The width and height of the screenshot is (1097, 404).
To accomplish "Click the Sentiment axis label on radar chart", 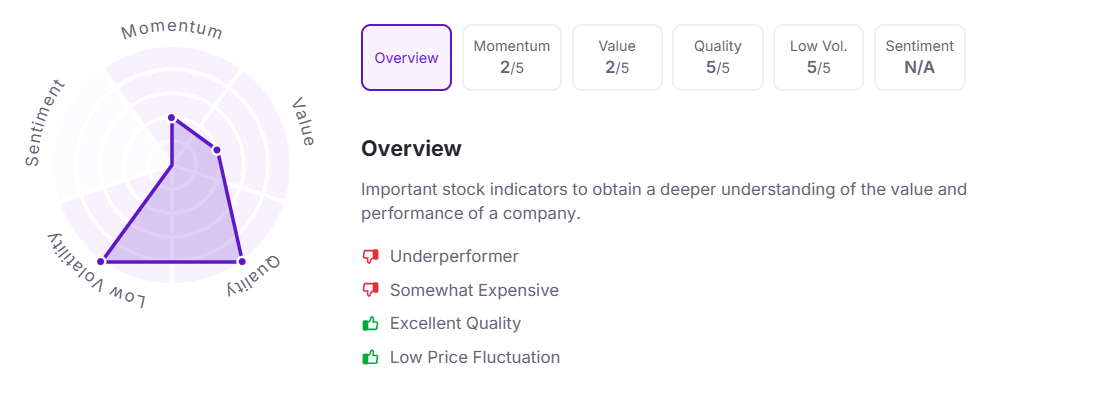I will (45, 123).
